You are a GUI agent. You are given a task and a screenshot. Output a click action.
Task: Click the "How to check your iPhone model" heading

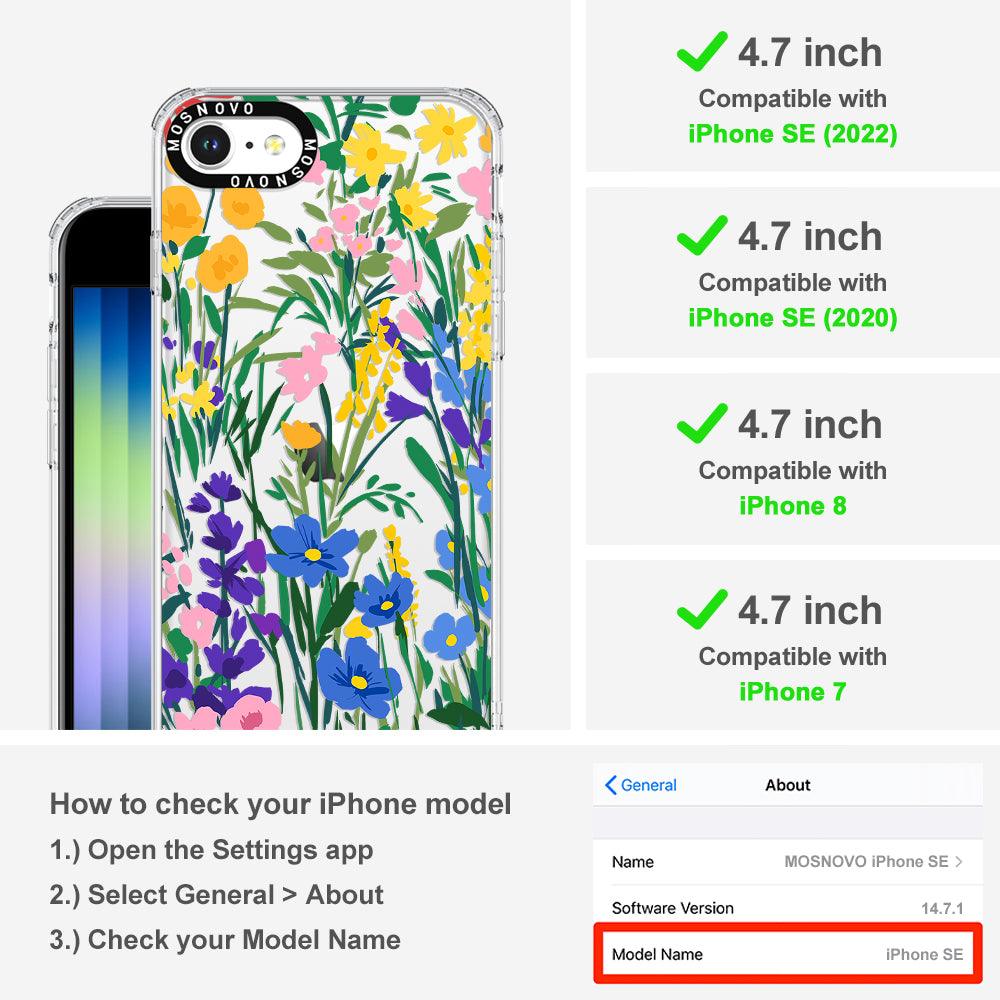(281, 804)
